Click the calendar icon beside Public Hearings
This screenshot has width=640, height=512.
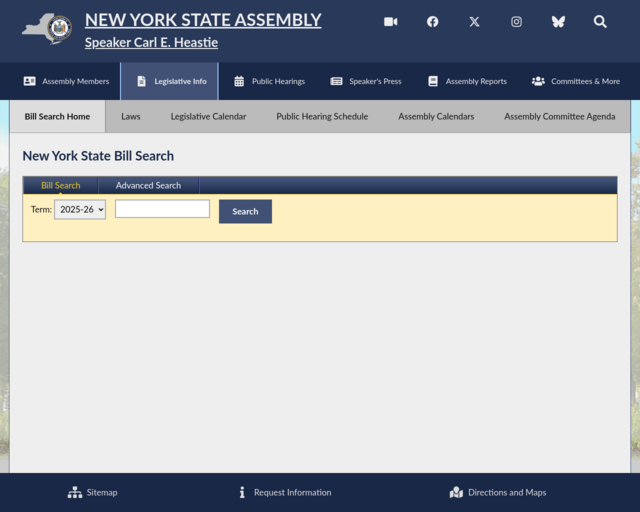pyautogui.click(x=239, y=81)
